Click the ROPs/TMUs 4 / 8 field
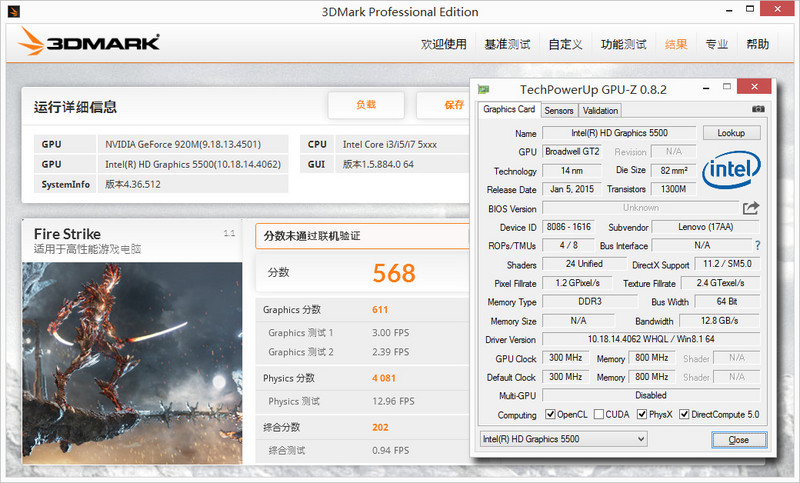Image resolution: width=800 pixels, height=483 pixels. 568,245
